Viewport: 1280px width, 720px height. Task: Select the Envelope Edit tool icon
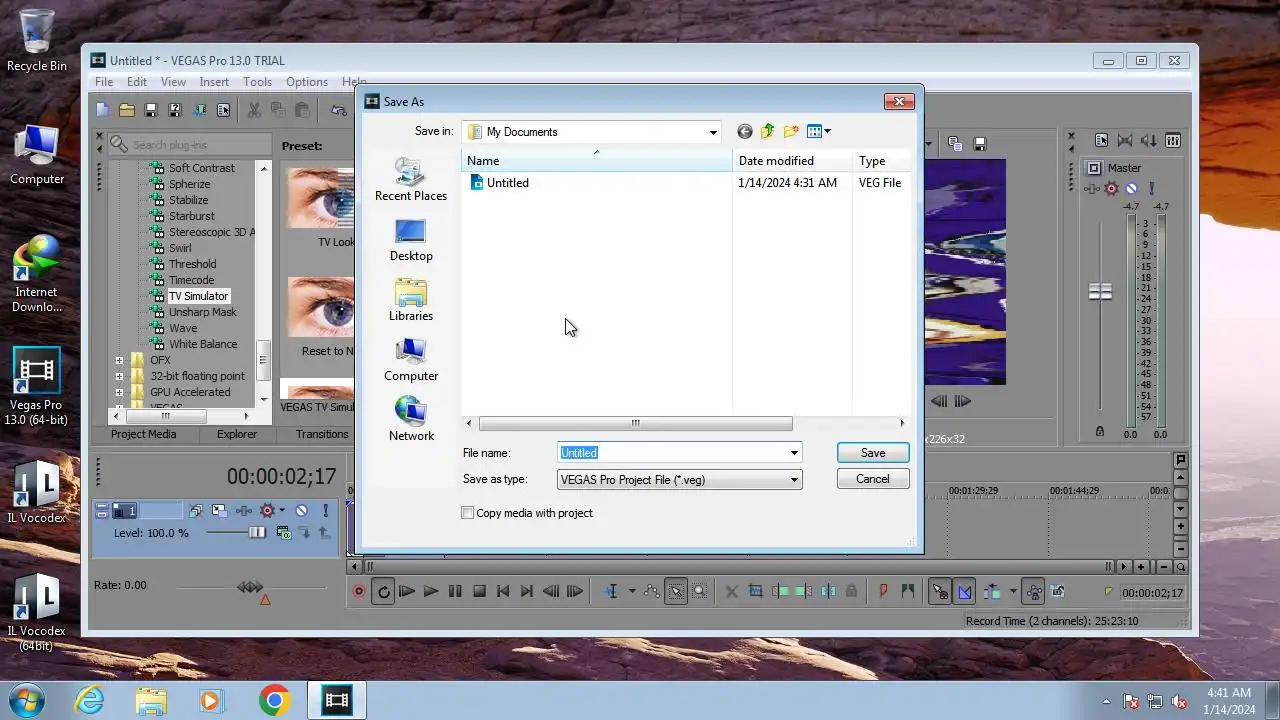[x=652, y=592]
